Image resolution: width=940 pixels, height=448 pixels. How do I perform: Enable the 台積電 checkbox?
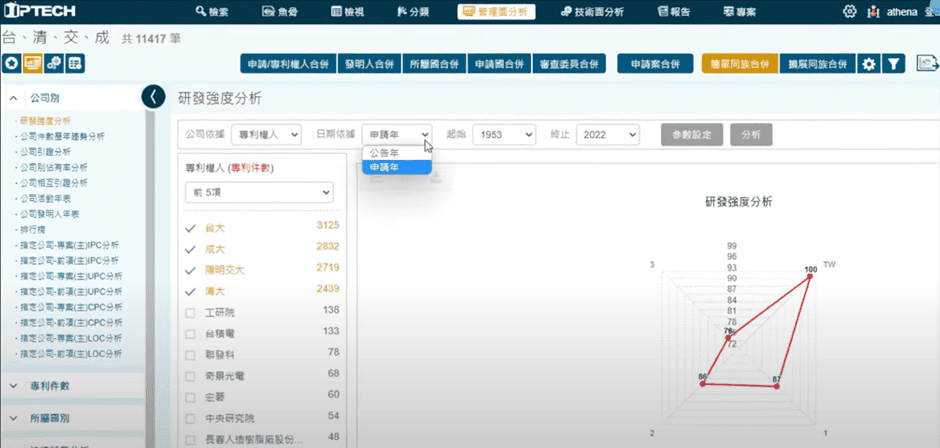(x=191, y=333)
